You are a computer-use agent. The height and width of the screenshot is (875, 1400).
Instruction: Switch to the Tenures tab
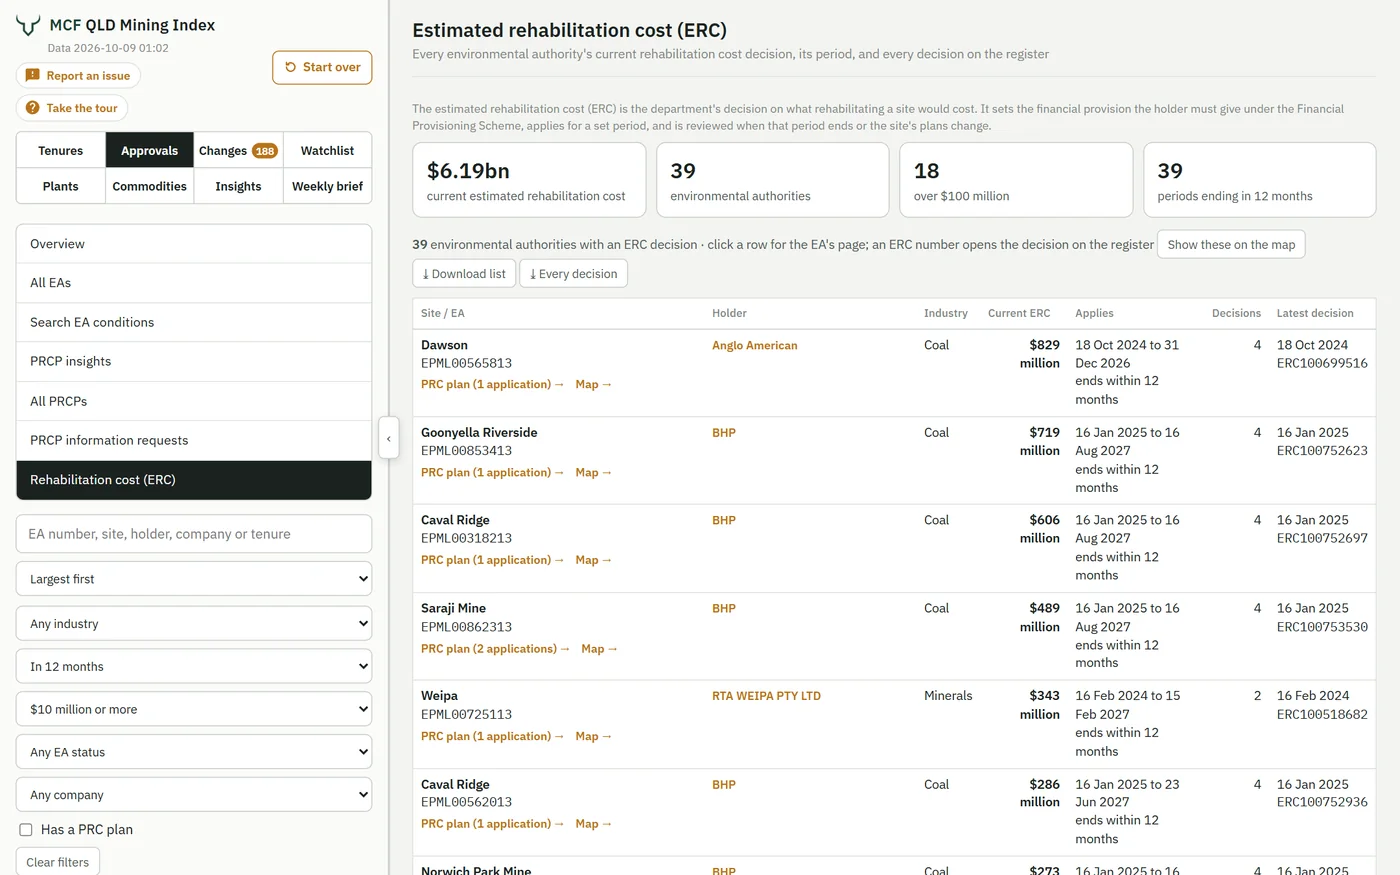coord(61,151)
